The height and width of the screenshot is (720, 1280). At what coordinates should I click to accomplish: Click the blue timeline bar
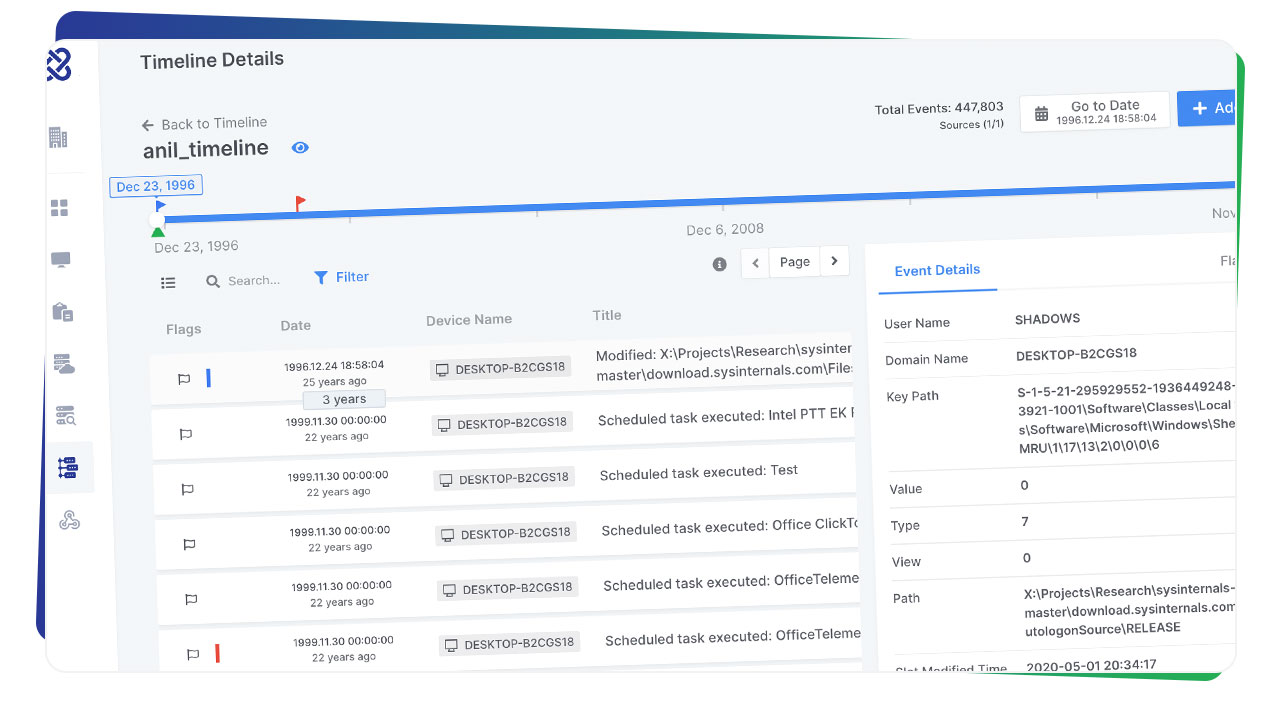point(700,203)
